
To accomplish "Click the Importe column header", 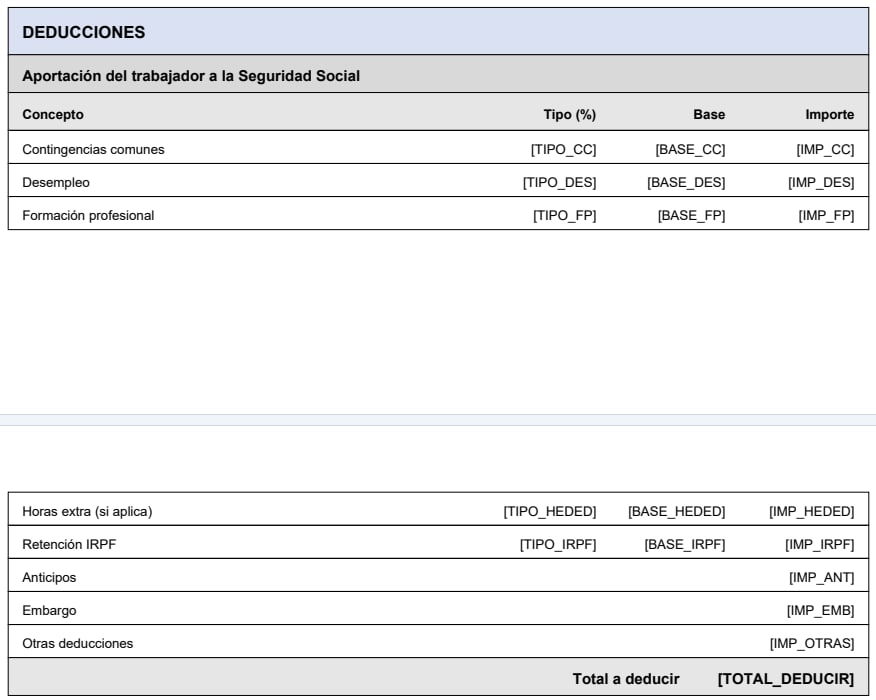I will coord(834,114).
